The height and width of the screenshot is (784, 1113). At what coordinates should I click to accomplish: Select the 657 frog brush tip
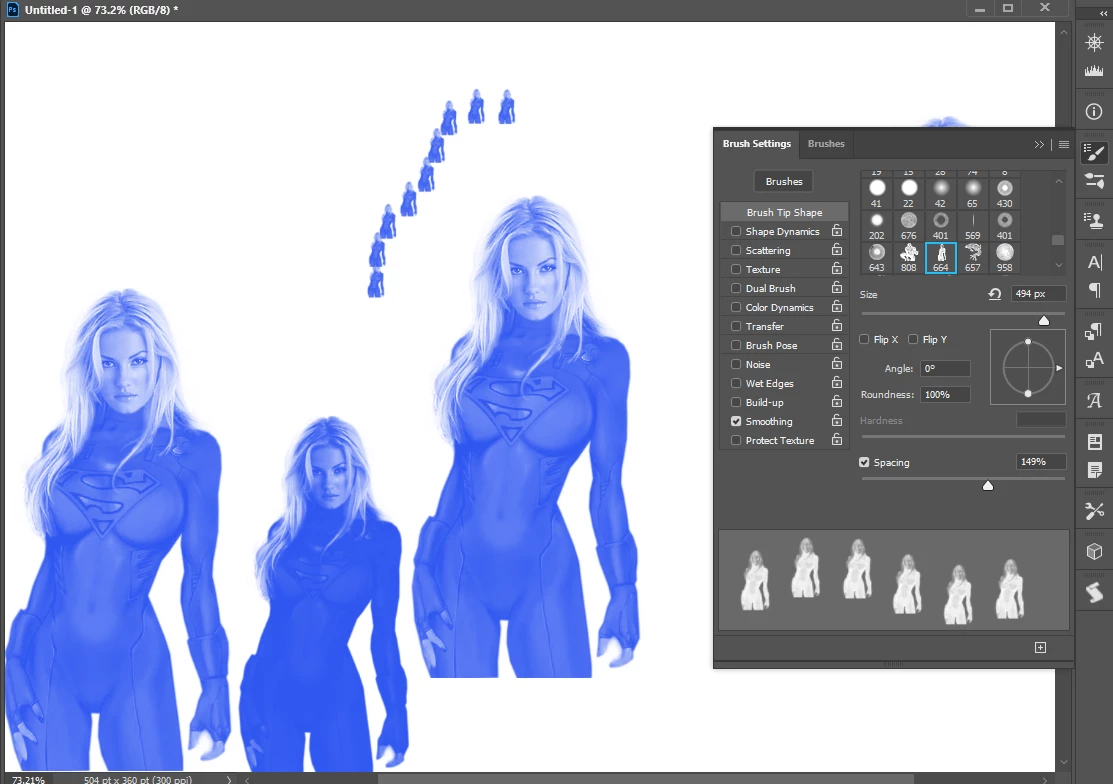point(972,258)
